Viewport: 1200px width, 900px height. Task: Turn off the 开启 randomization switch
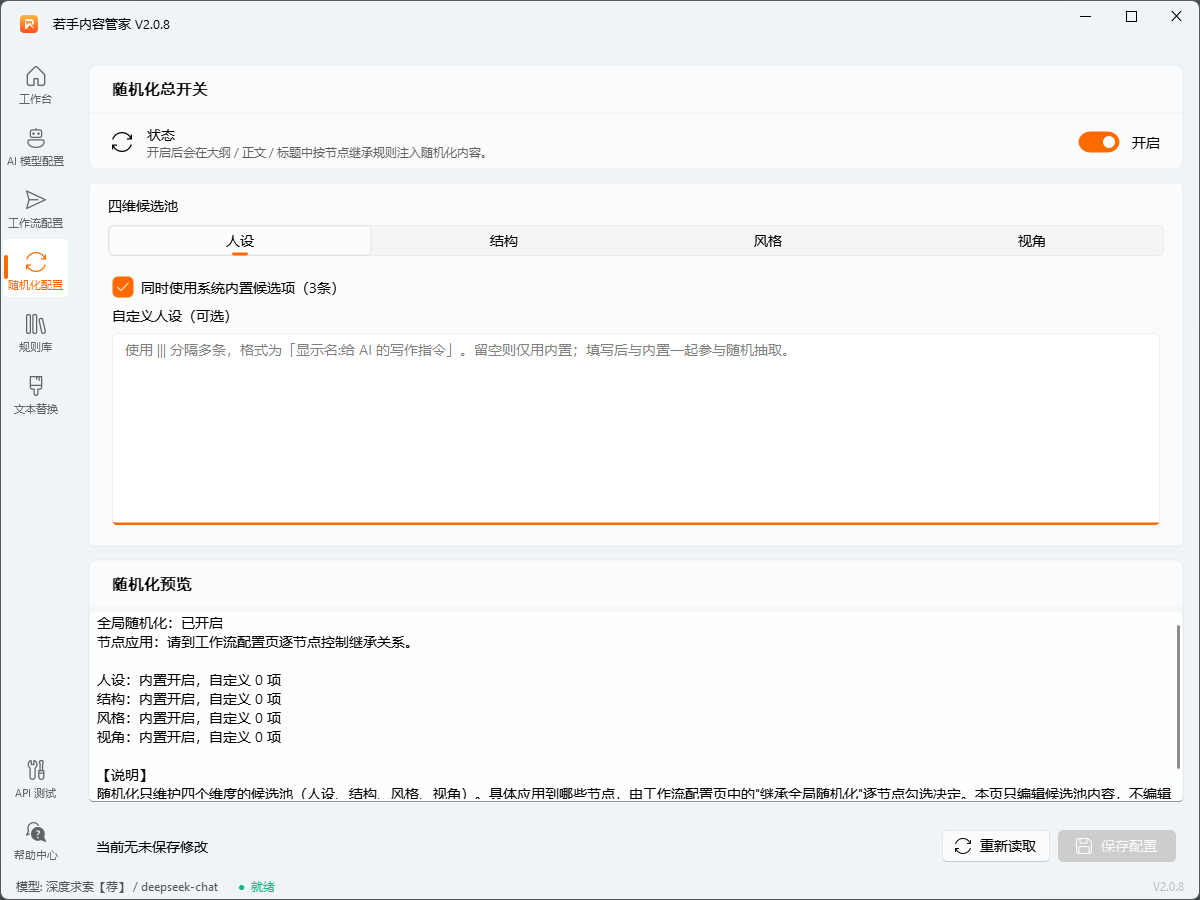pos(1099,142)
